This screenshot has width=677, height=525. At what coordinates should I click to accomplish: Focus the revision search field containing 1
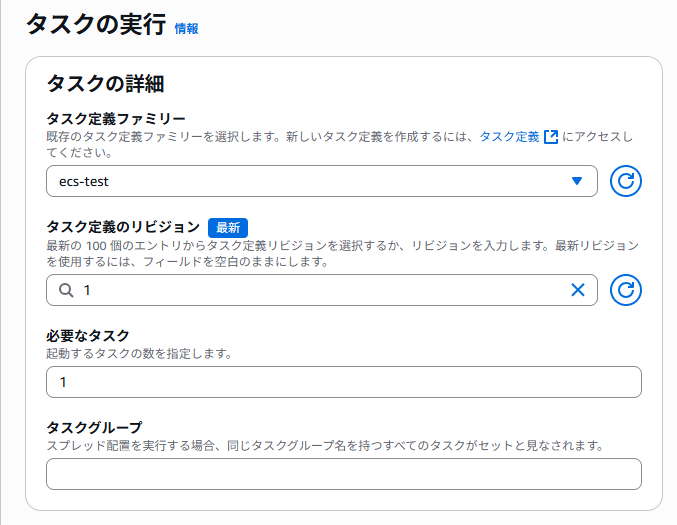[x=322, y=290]
